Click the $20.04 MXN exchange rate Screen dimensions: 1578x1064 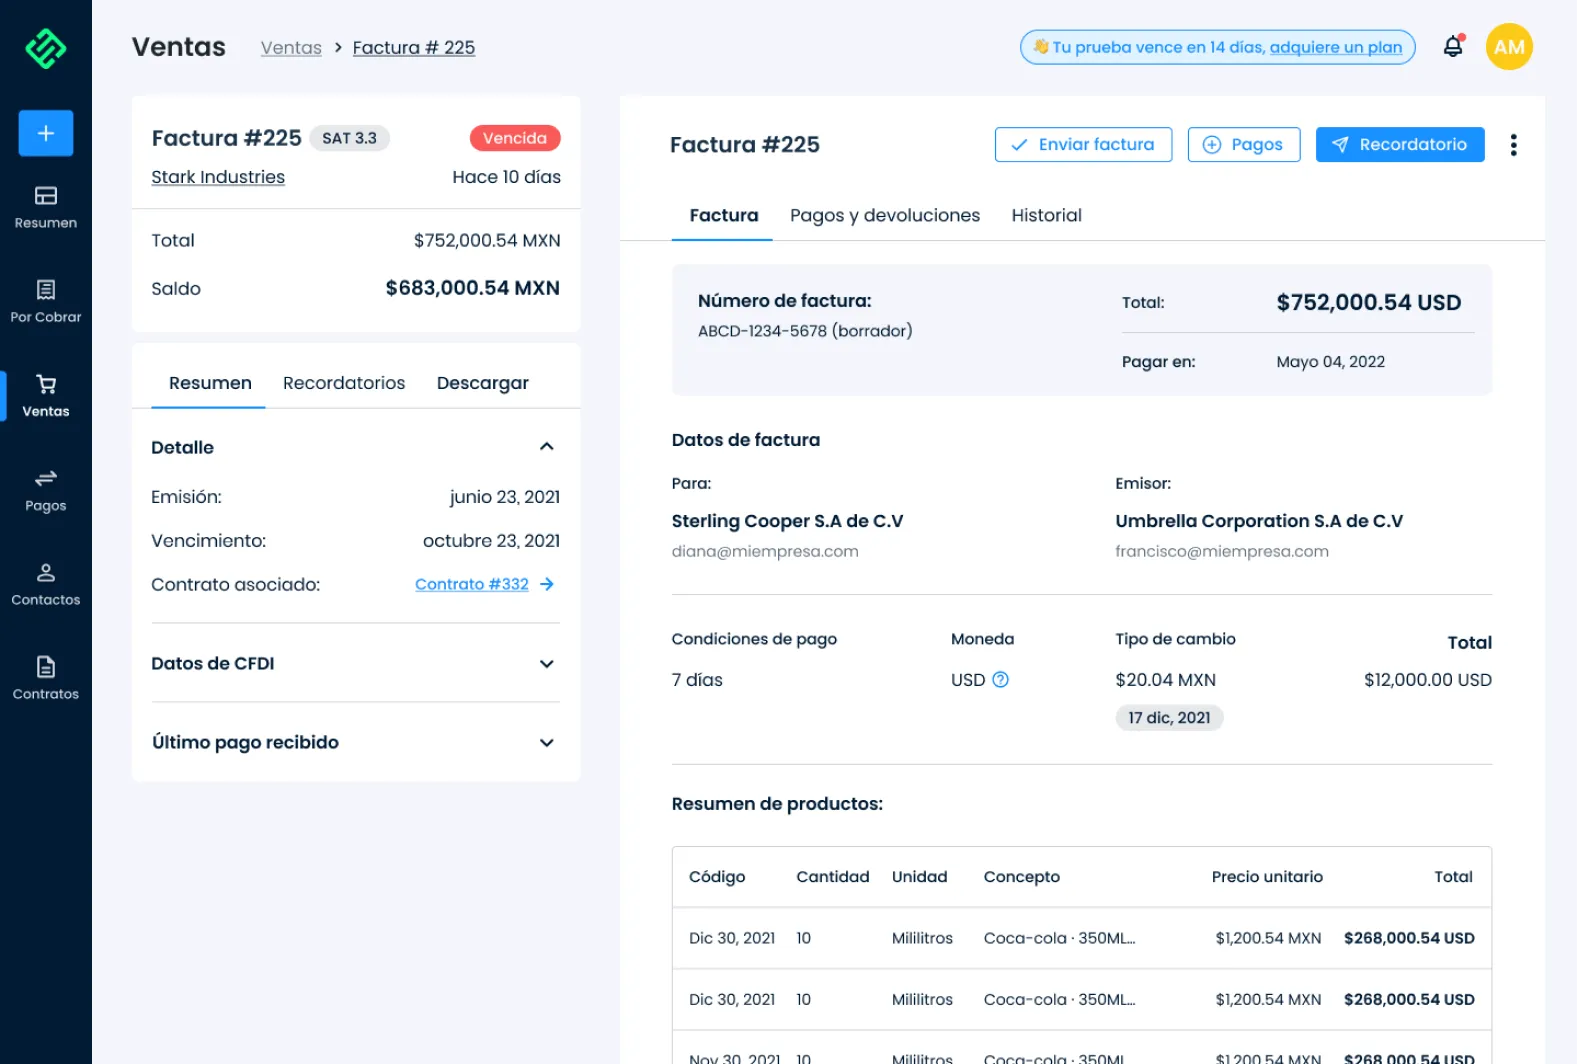click(1165, 680)
